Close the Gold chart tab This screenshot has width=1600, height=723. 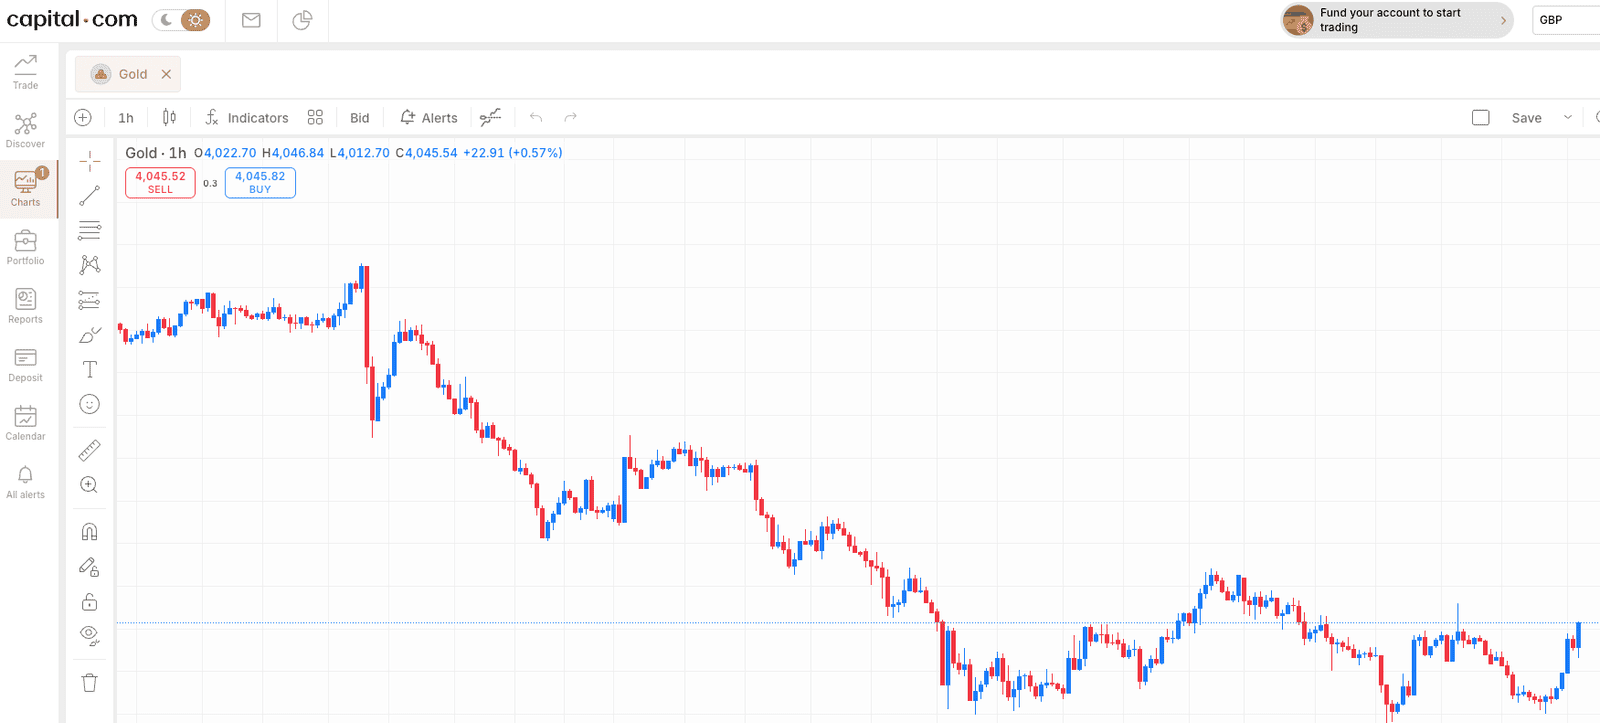(166, 74)
